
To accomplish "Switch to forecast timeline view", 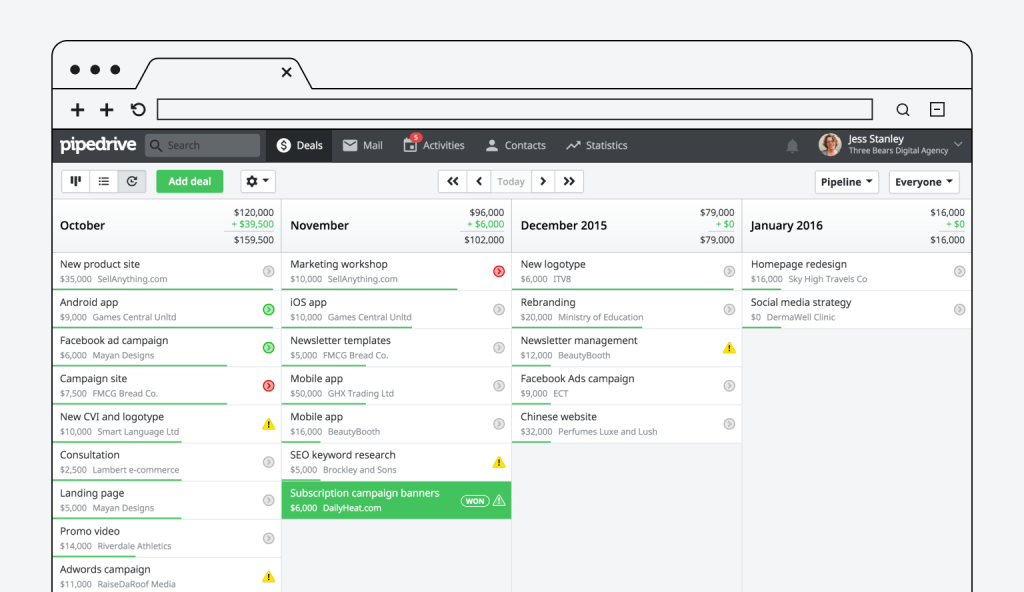I will [132, 181].
